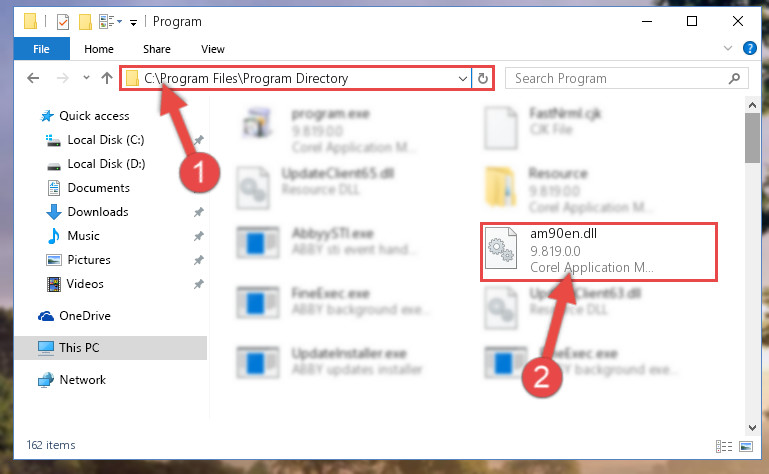
Task: Open the Customize Quick Access Toolbar dropdown
Action: tap(133, 23)
